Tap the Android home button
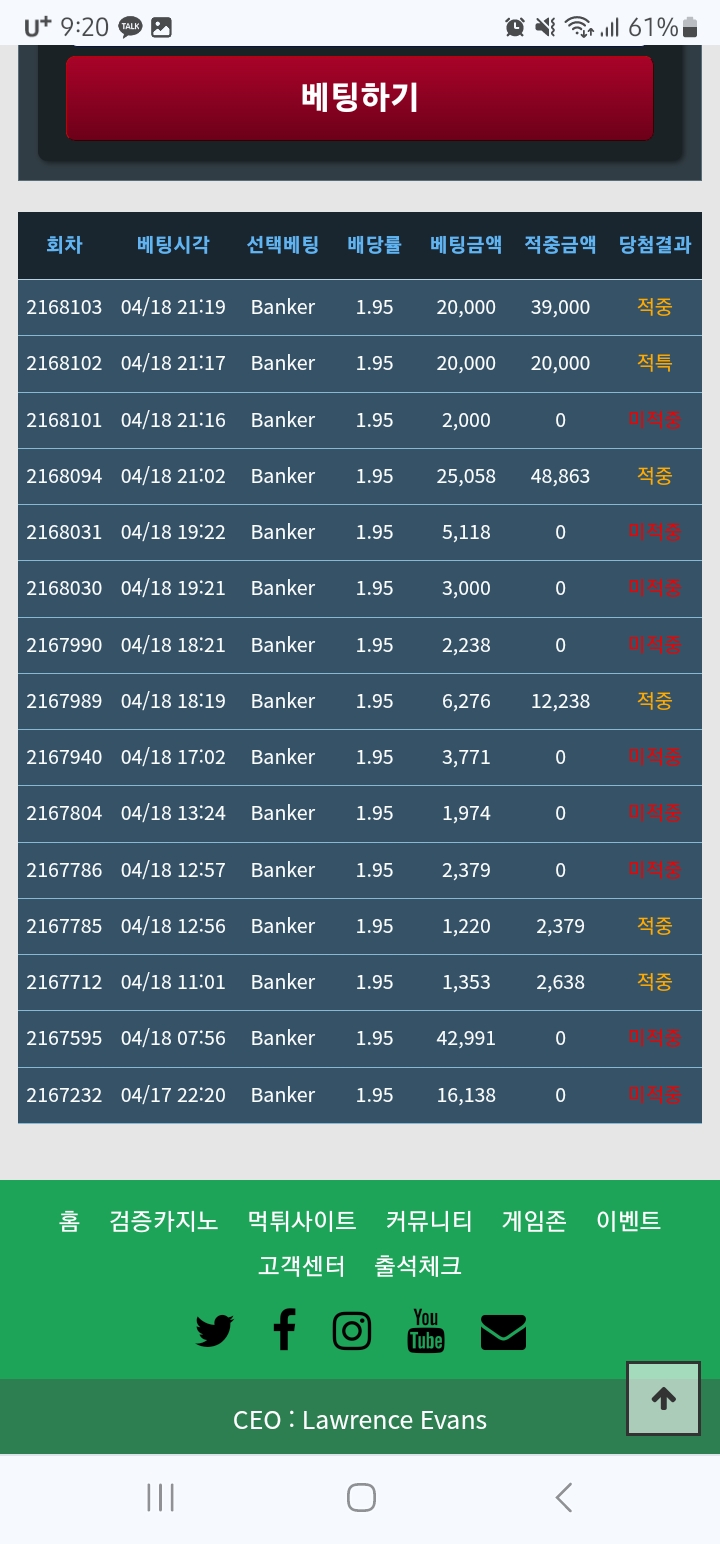 pos(361,1497)
